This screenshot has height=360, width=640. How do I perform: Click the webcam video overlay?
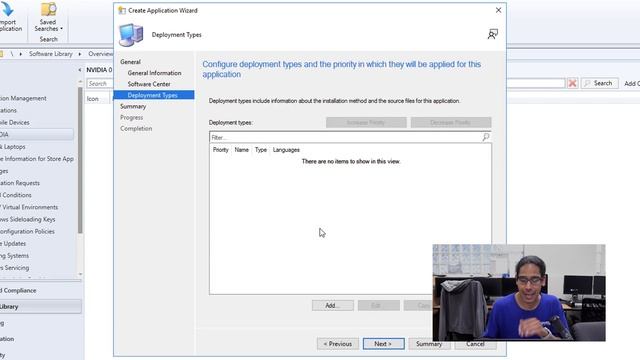point(519,293)
